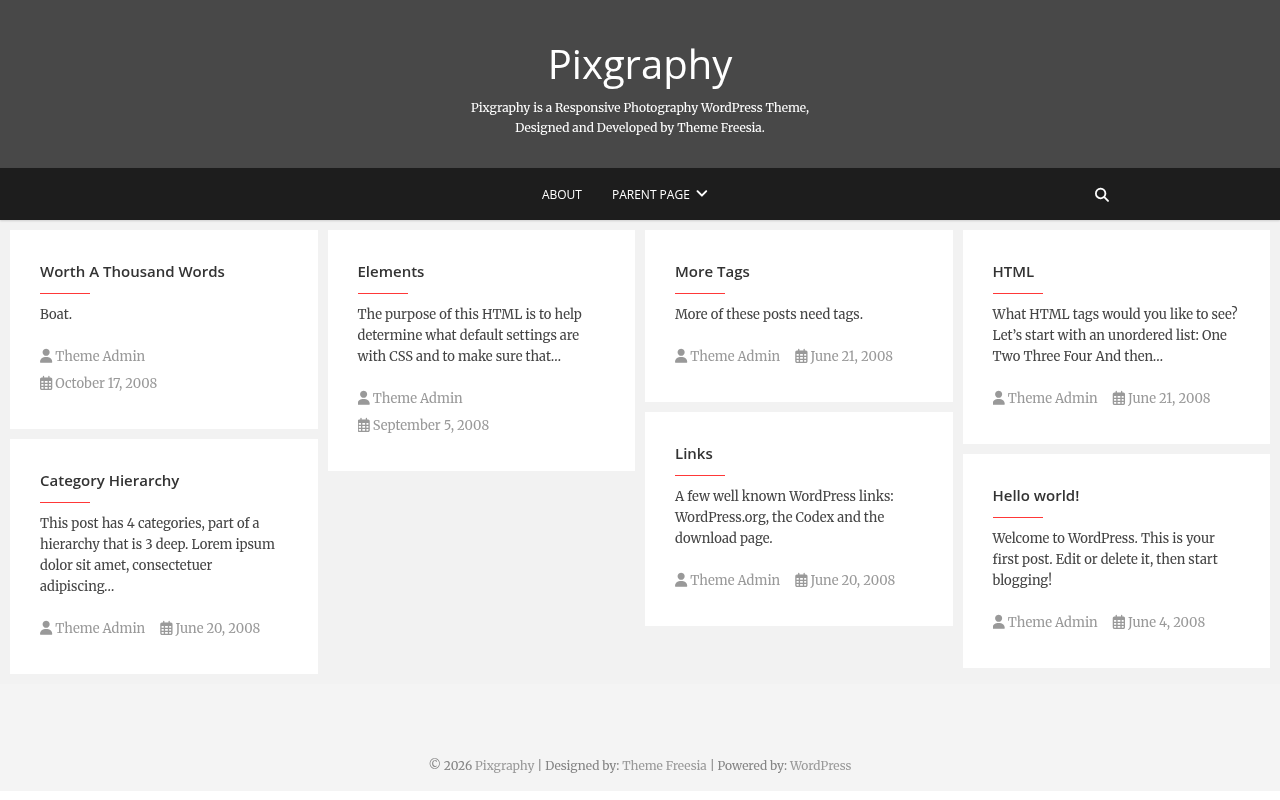Click the author icon in the More Tags post
The width and height of the screenshot is (1280, 800).
tap(681, 356)
